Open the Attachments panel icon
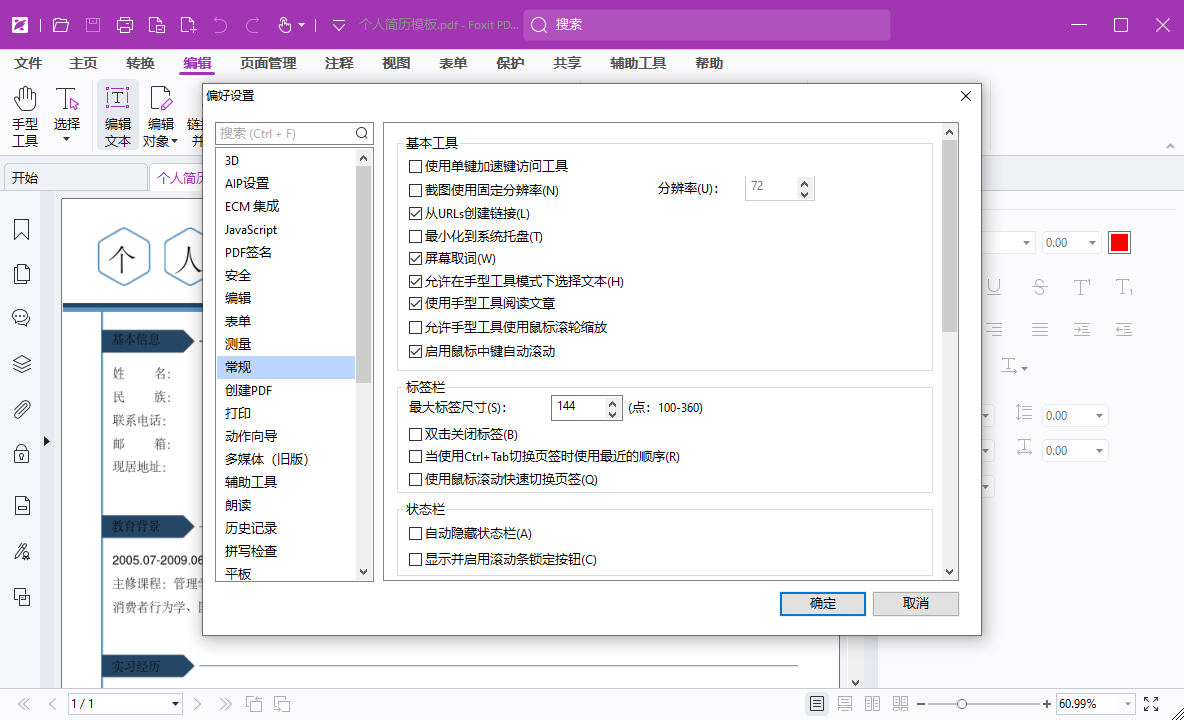The height and width of the screenshot is (720, 1184). click(x=21, y=408)
